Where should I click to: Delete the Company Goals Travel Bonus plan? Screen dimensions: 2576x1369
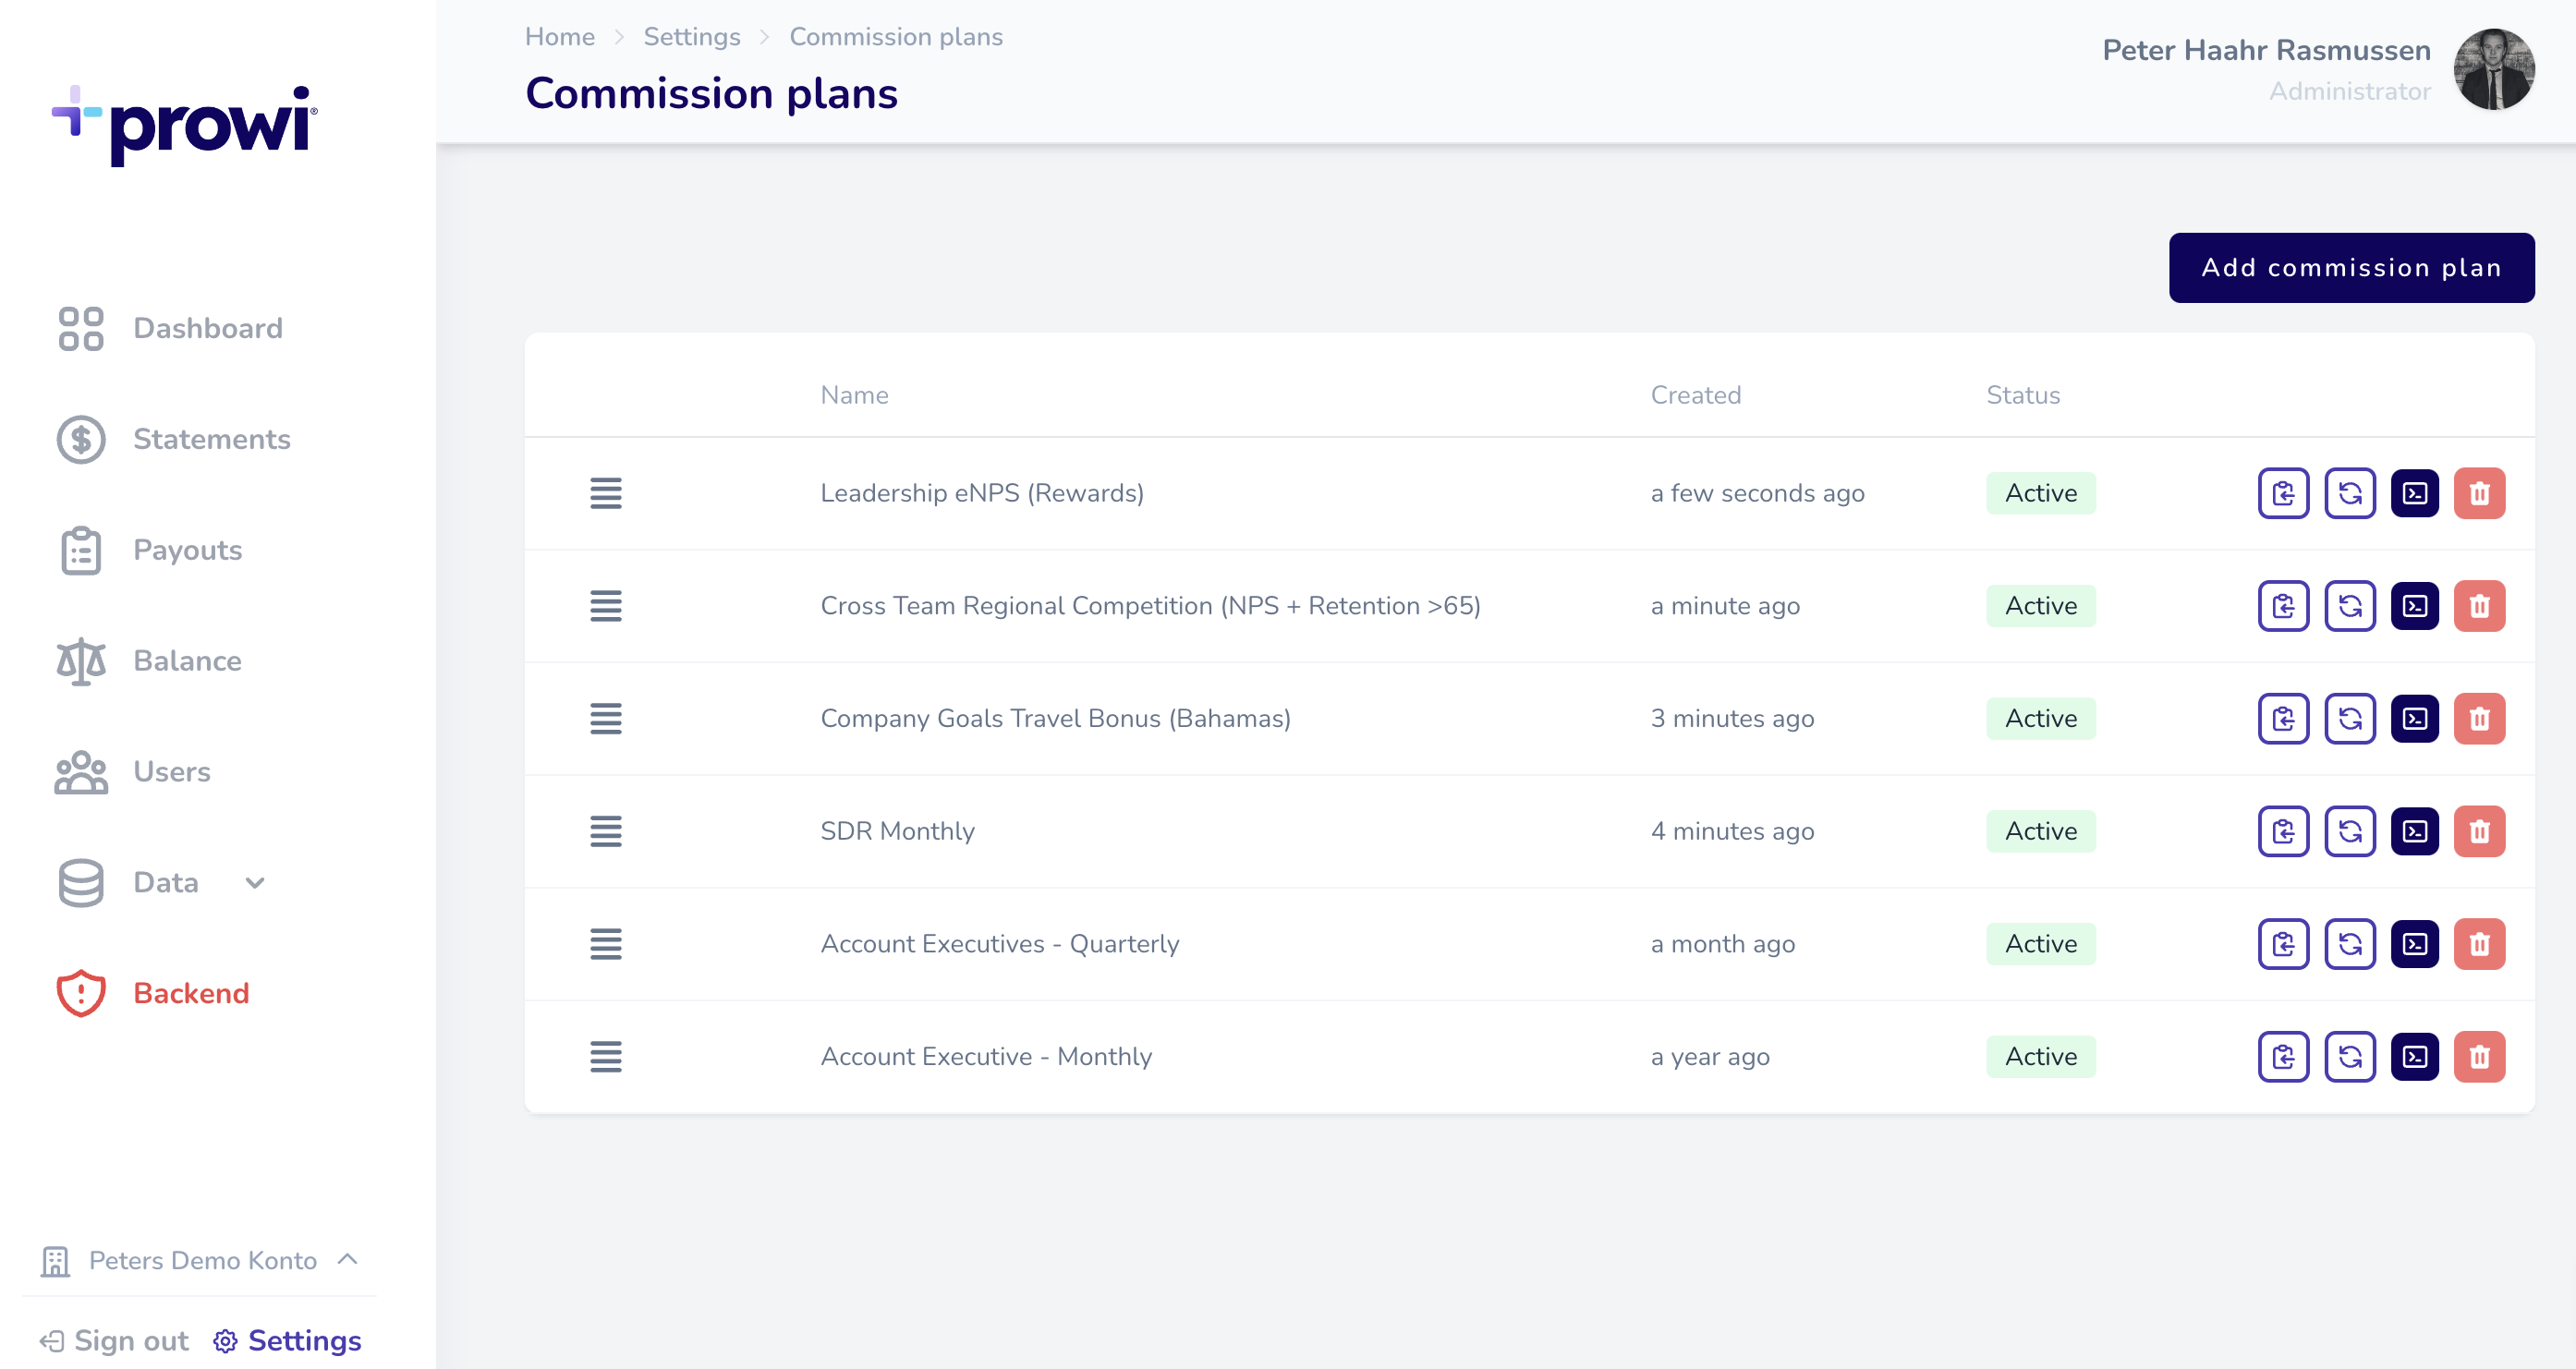pos(2479,718)
